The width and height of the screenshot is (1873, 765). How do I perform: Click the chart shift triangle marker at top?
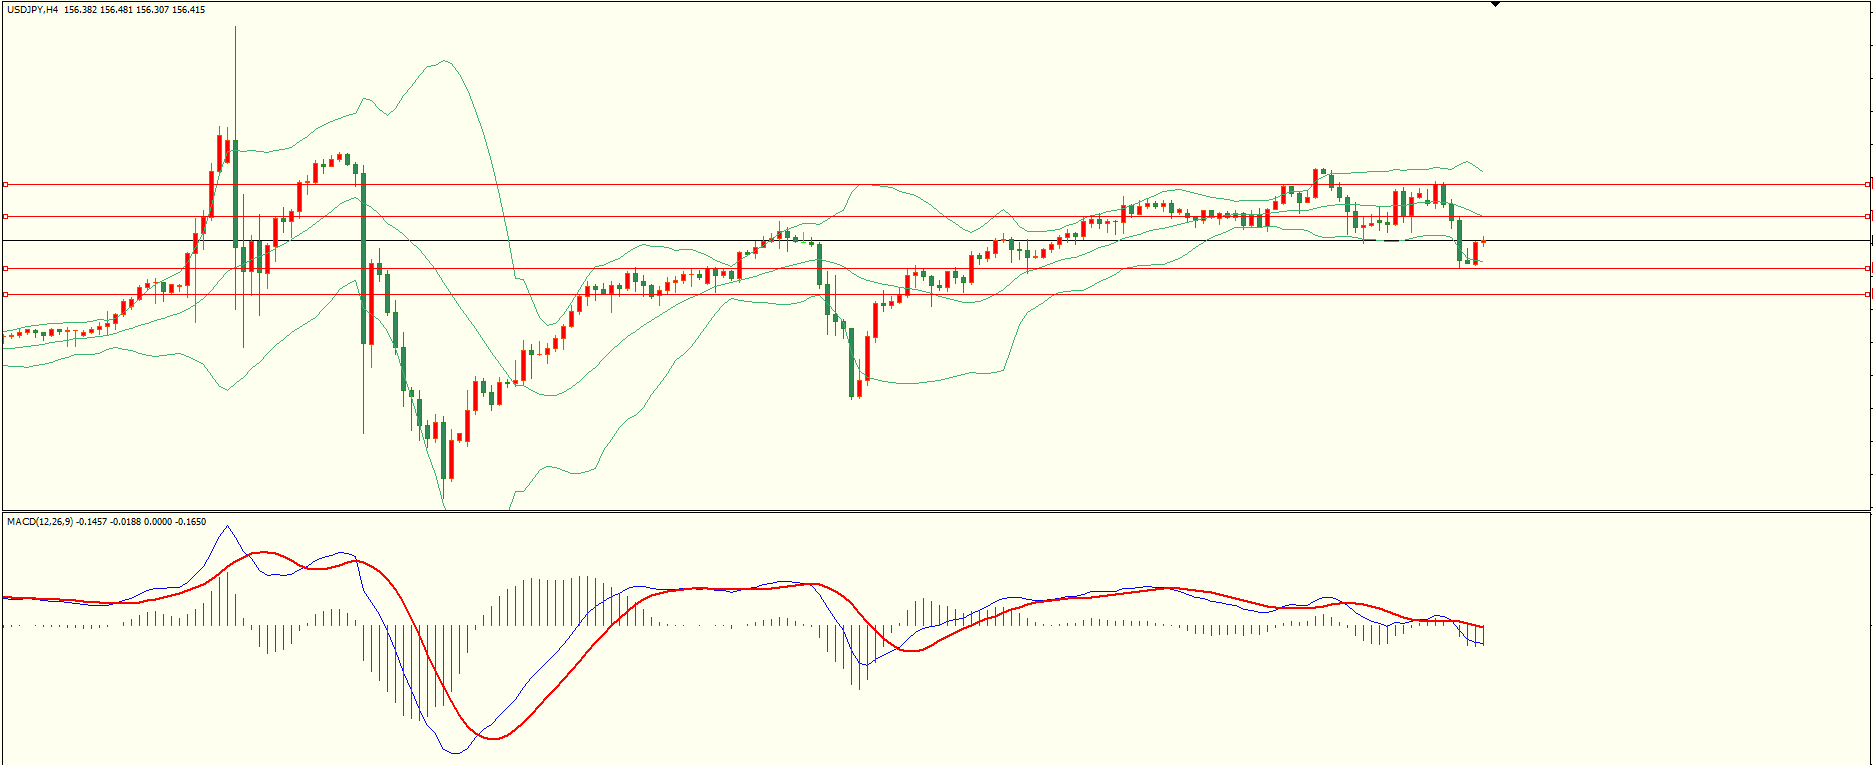[1495, 5]
